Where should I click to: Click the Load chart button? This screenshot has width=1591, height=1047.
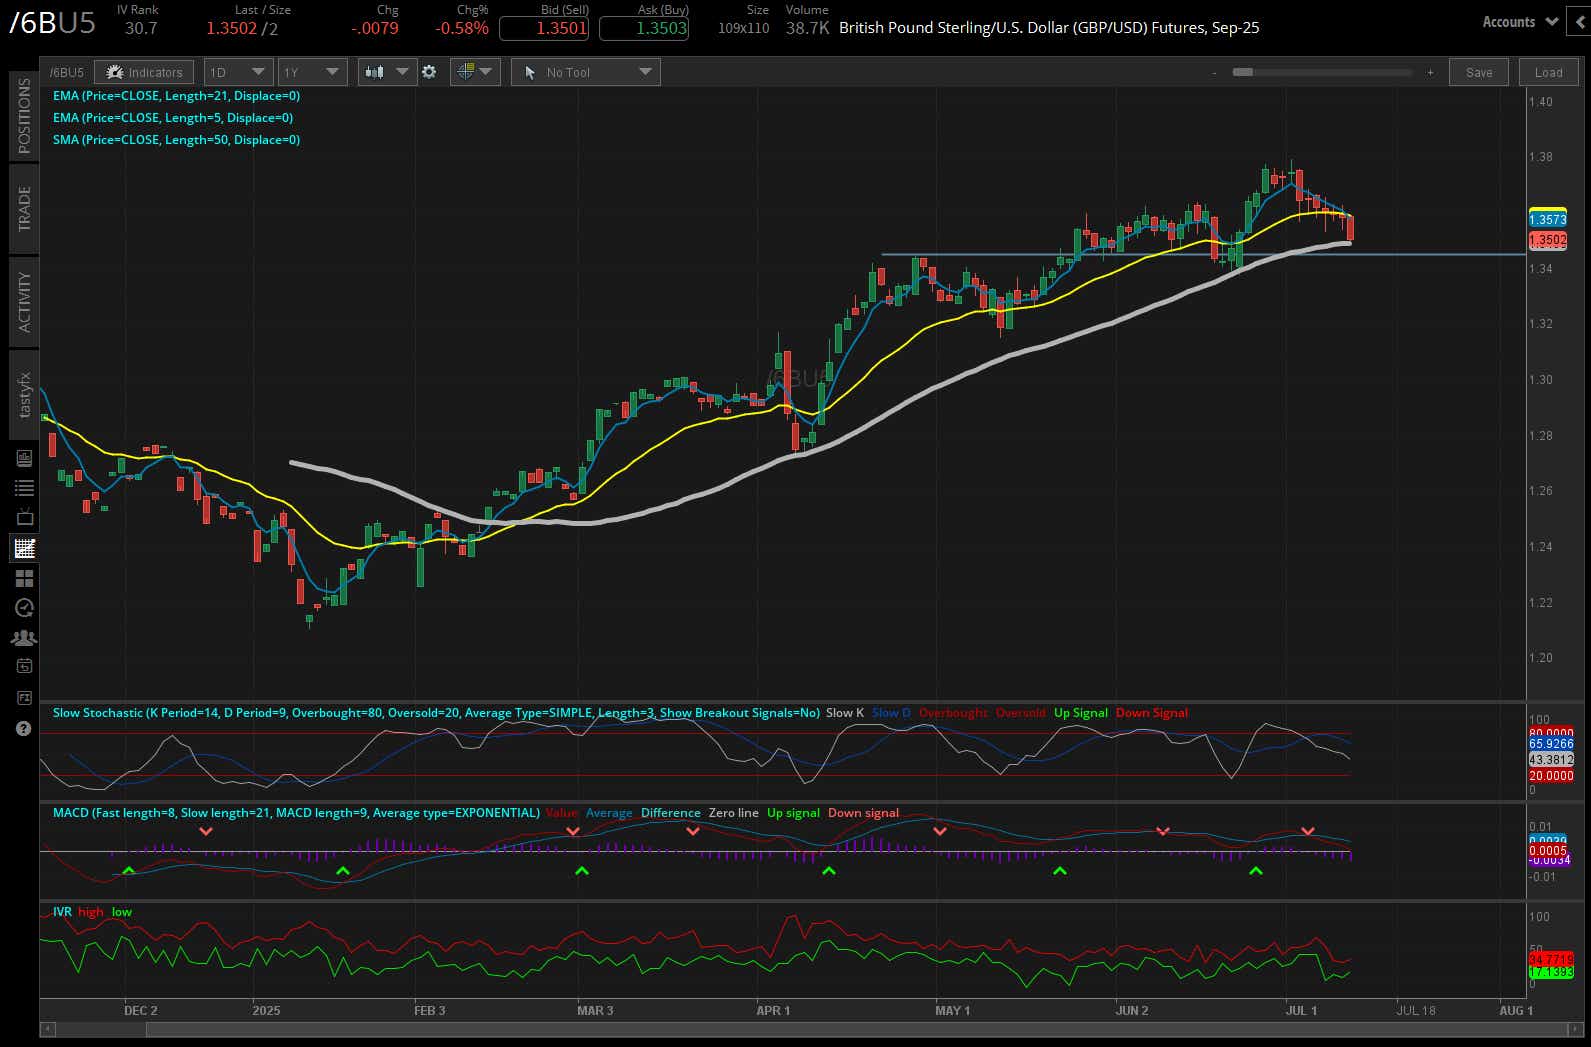(x=1548, y=72)
